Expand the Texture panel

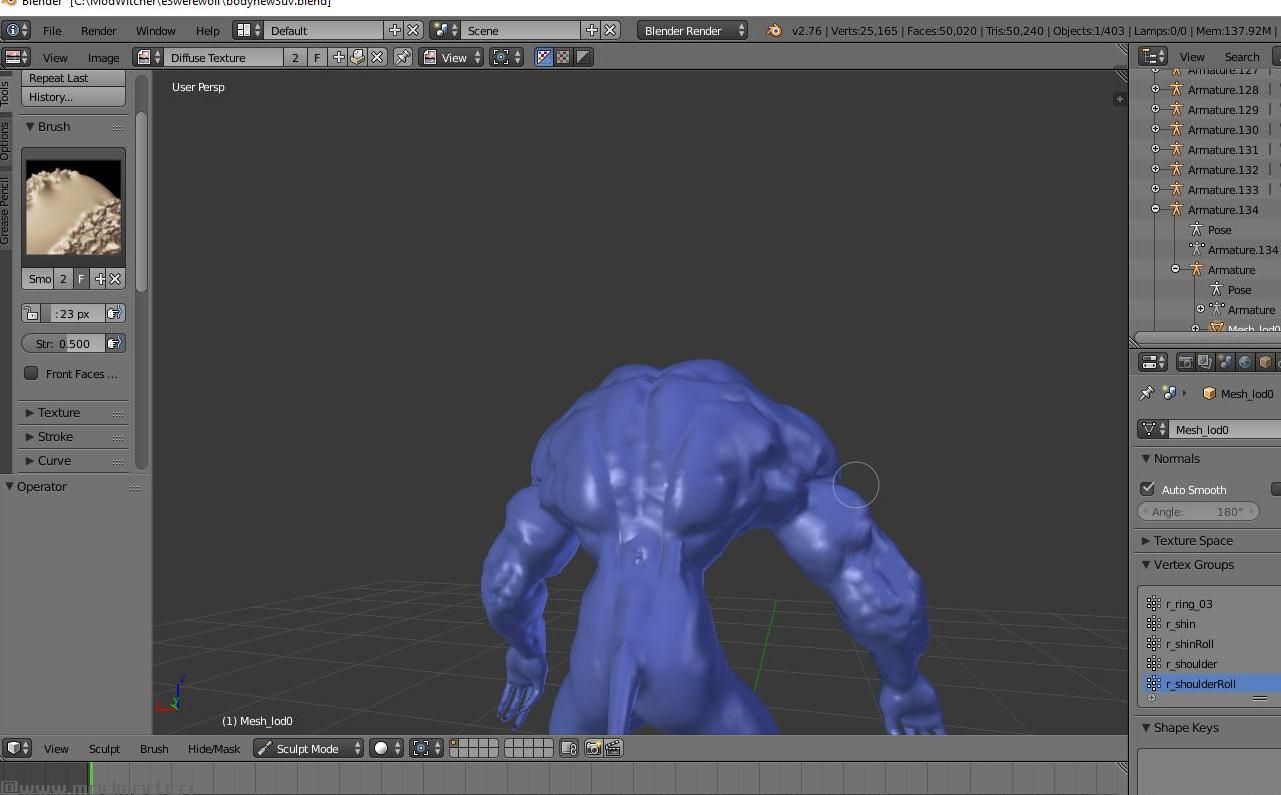coord(59,413)
